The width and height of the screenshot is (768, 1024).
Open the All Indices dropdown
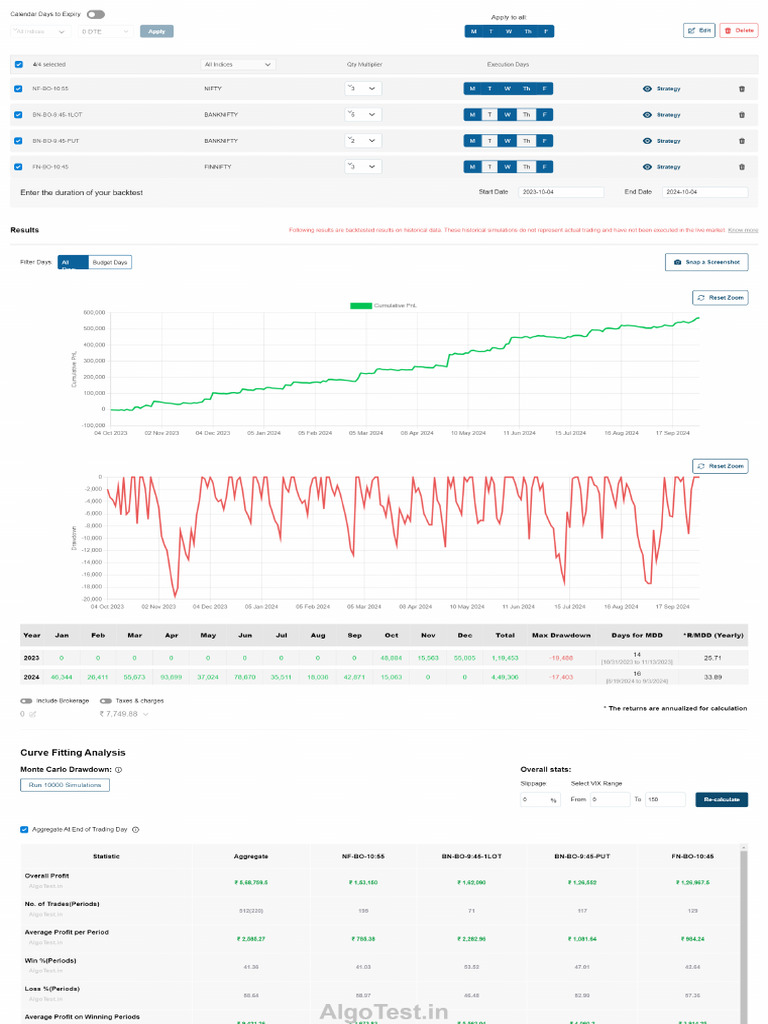(238, 64)
